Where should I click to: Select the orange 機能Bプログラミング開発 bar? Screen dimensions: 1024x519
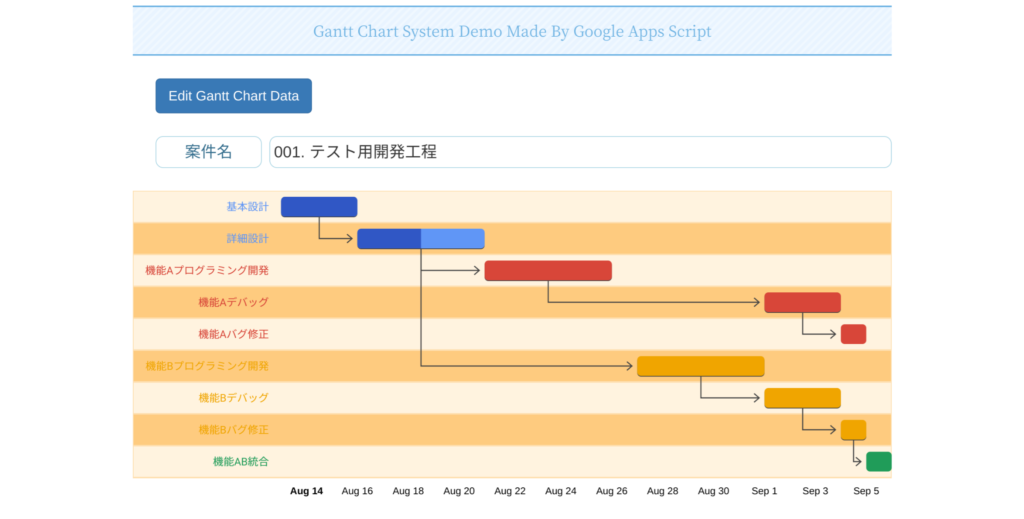(x=700, y=366)
